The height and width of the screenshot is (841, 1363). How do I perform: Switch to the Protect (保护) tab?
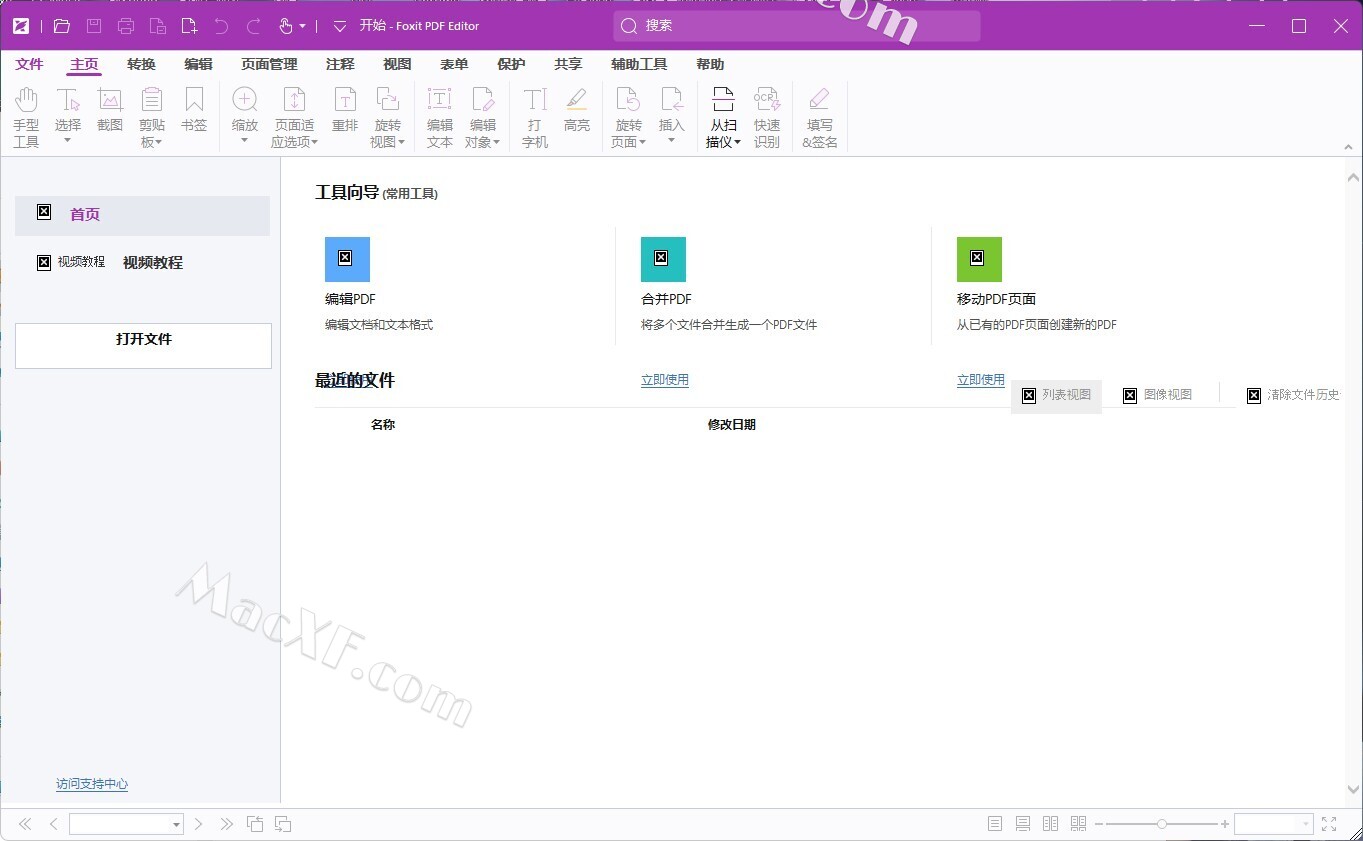[511, 64]
